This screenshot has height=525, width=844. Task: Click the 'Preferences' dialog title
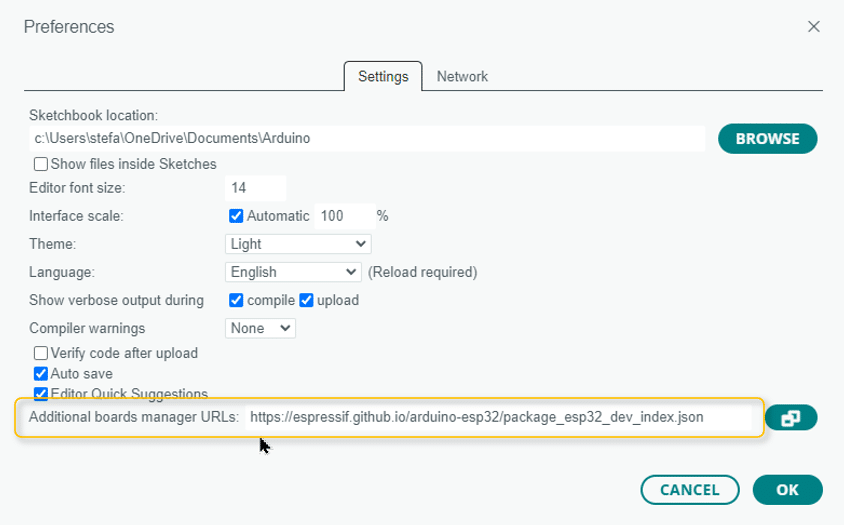(69, 26)
